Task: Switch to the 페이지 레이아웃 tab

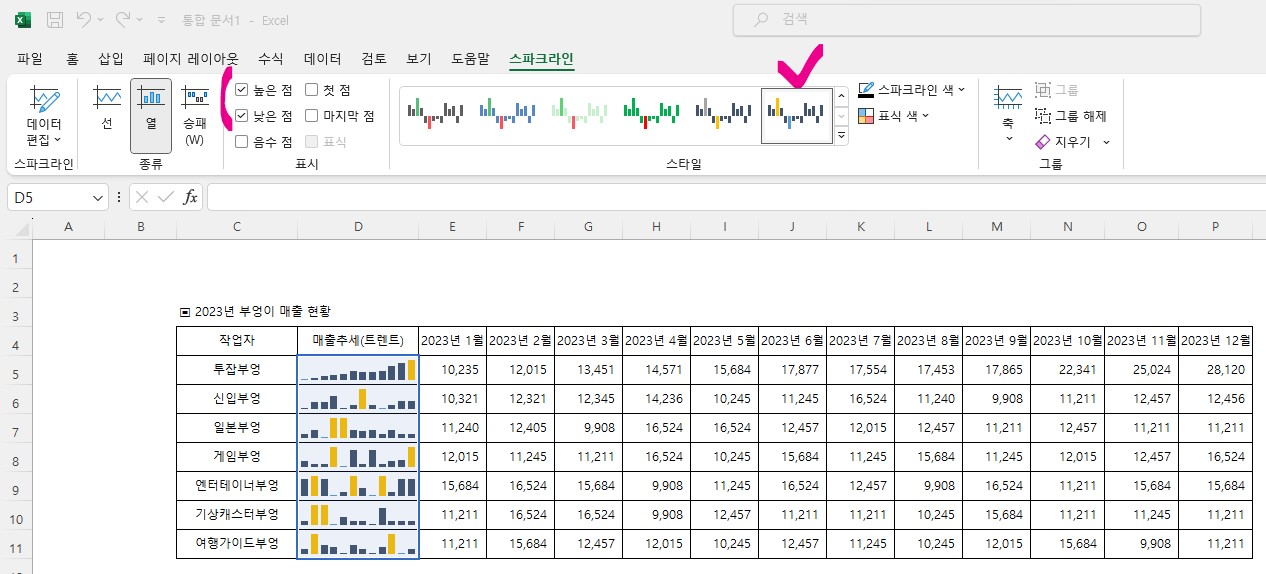Action: pyautogui.click(x=191, y=59)
